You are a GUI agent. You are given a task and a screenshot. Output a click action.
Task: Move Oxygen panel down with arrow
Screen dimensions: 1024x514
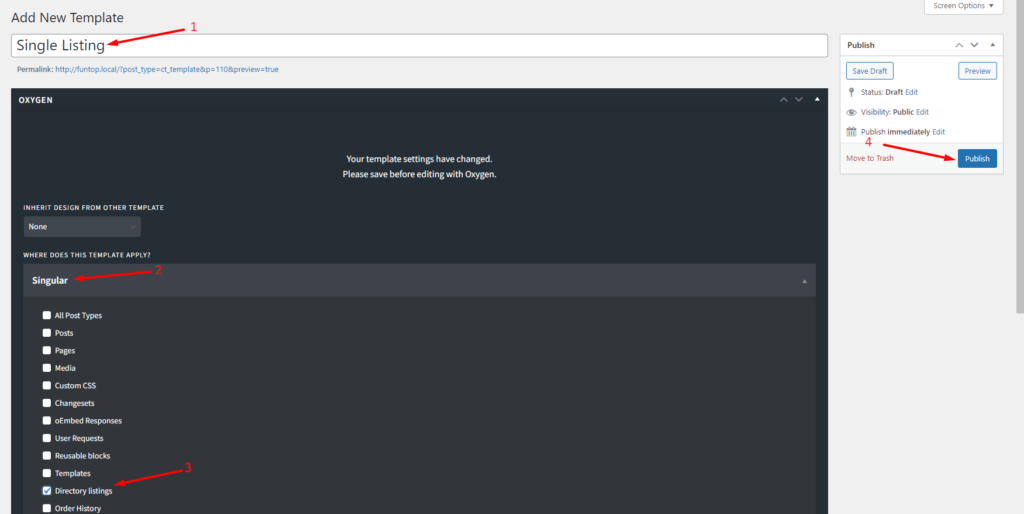point(799,100)
